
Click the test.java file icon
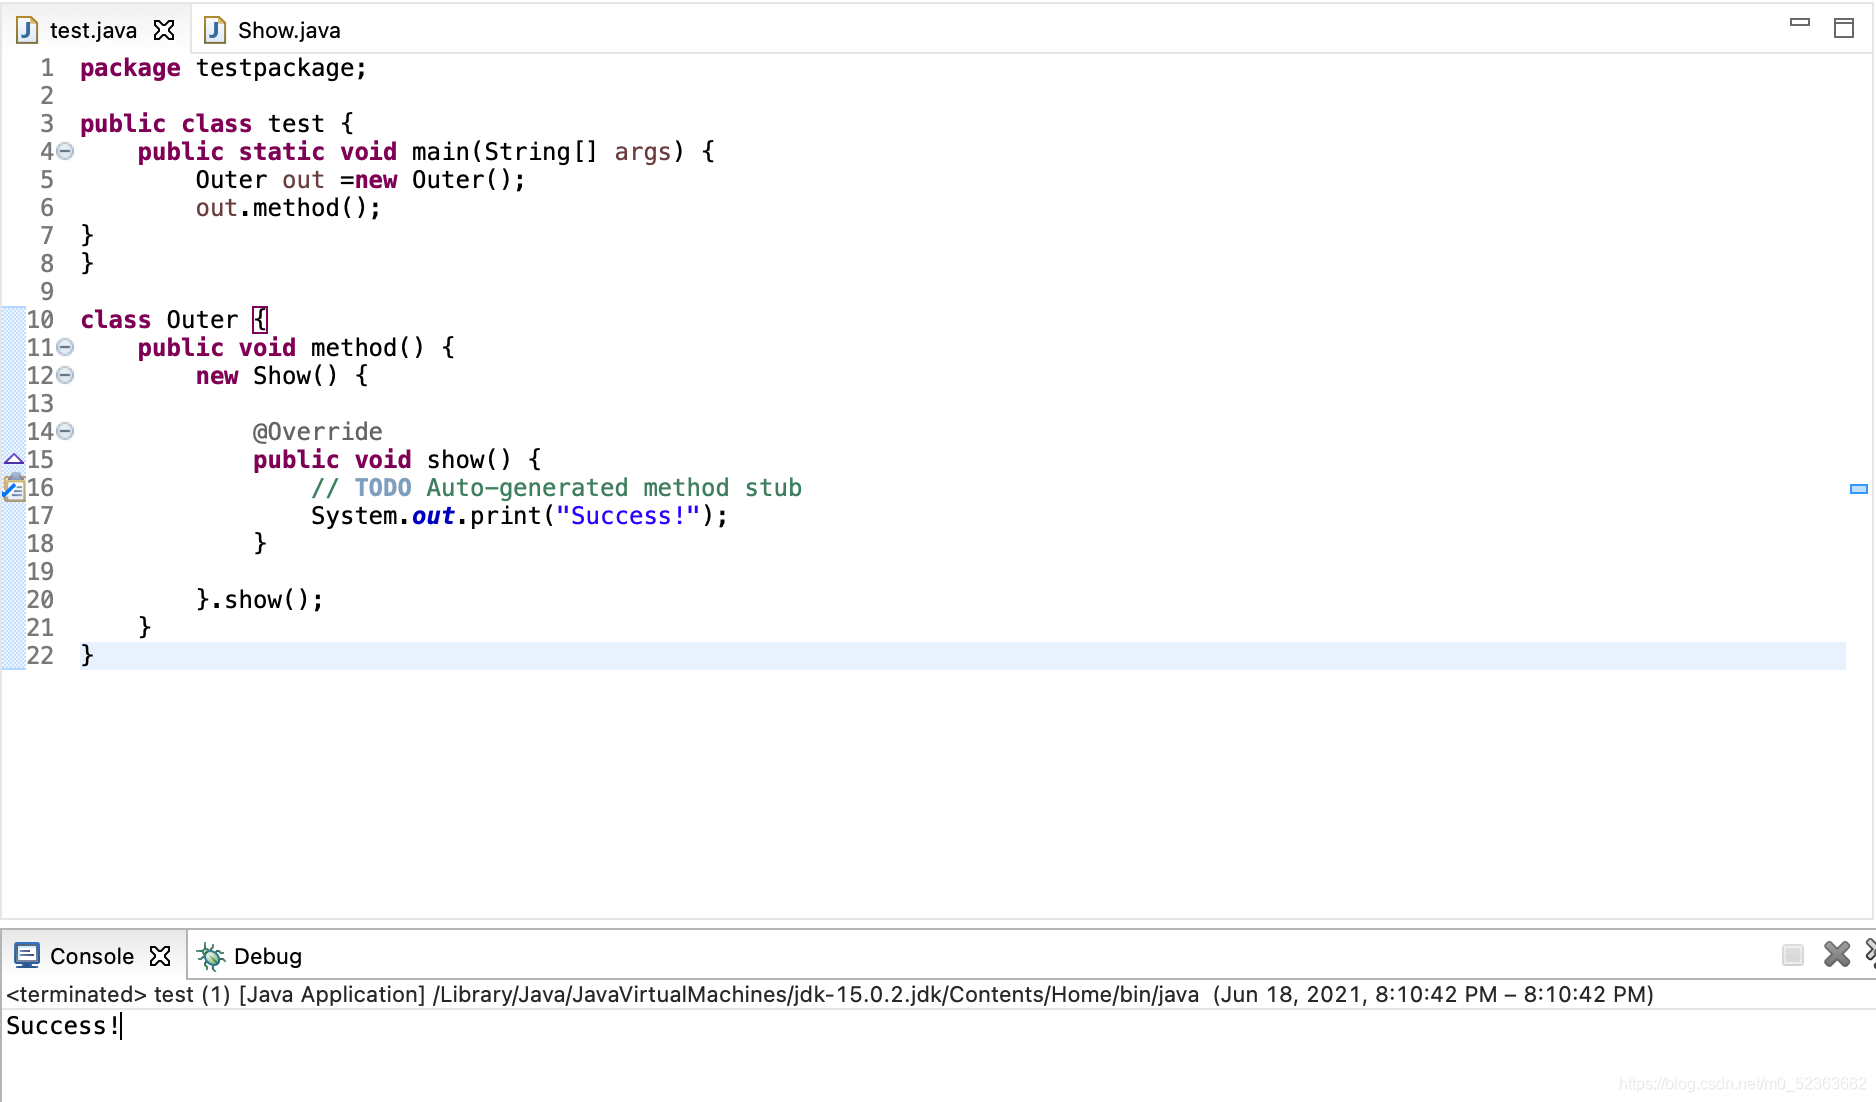pyautogui.click(x=27, y=30)
